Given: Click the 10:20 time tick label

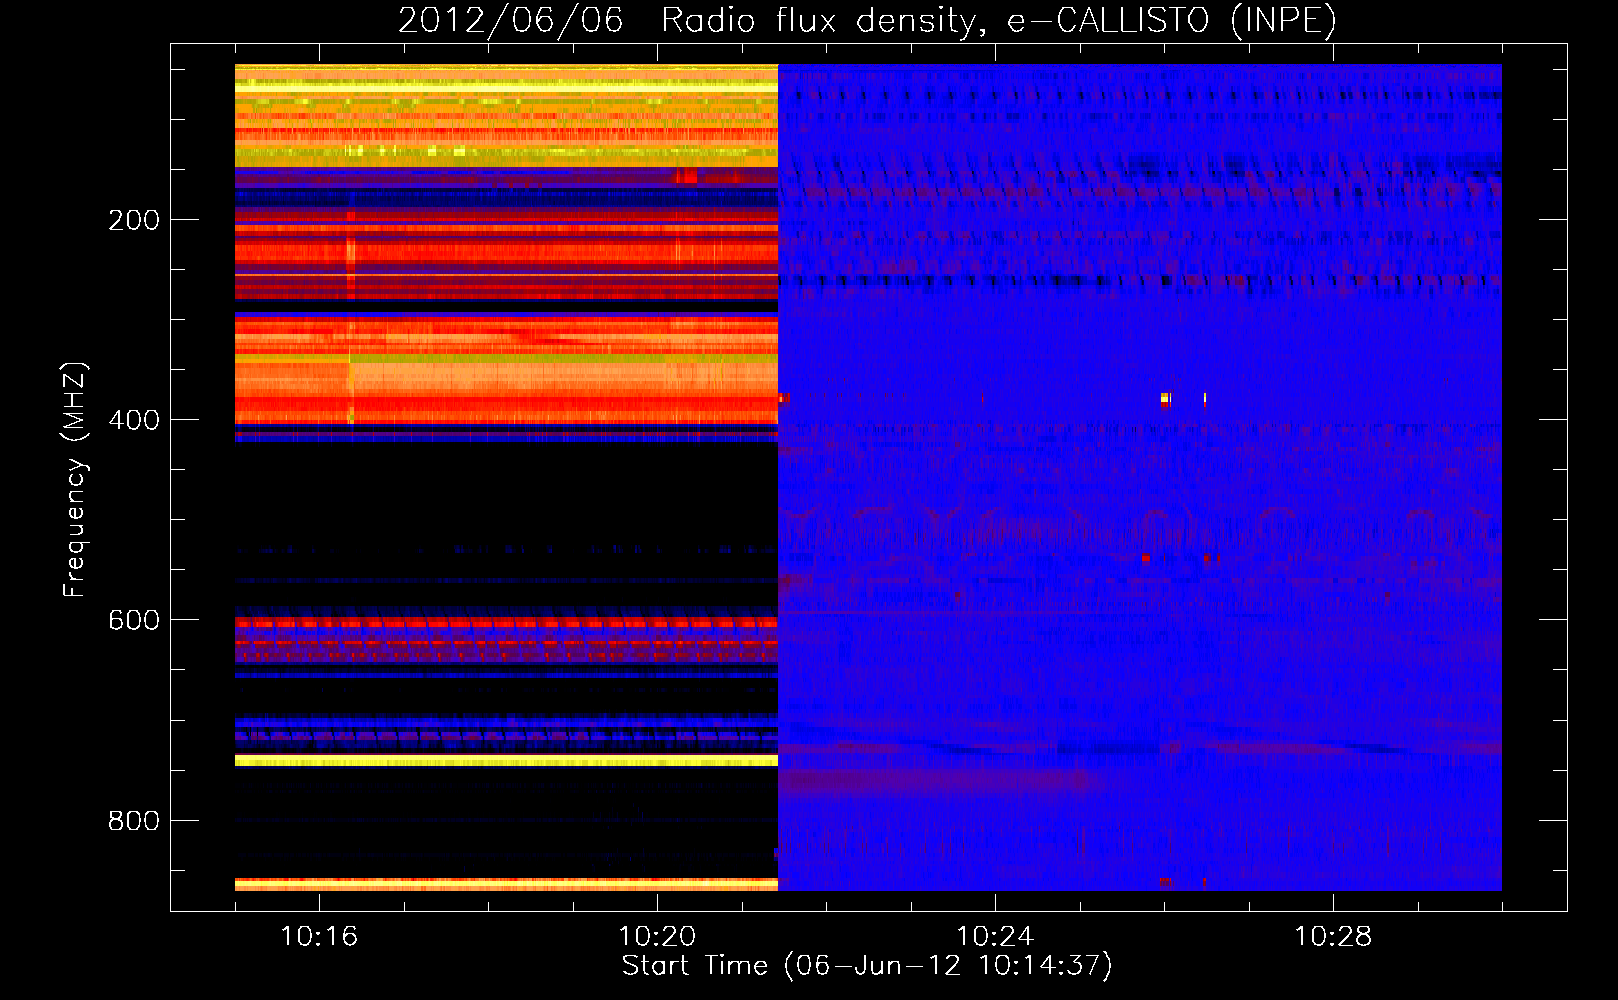Looking at the screenshot, I should coord(657,937).
